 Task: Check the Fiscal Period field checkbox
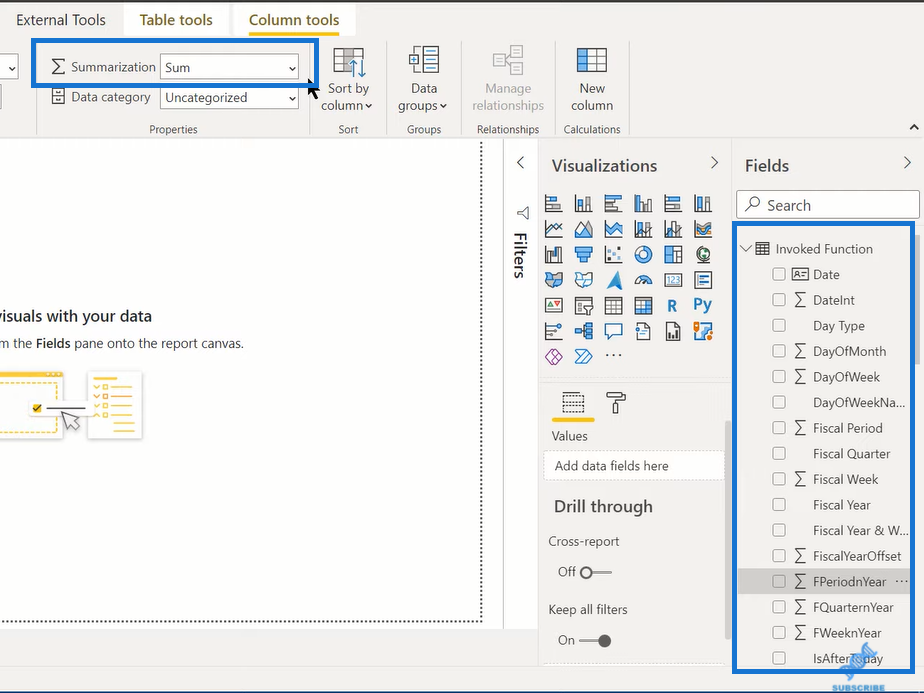(778, 428)
